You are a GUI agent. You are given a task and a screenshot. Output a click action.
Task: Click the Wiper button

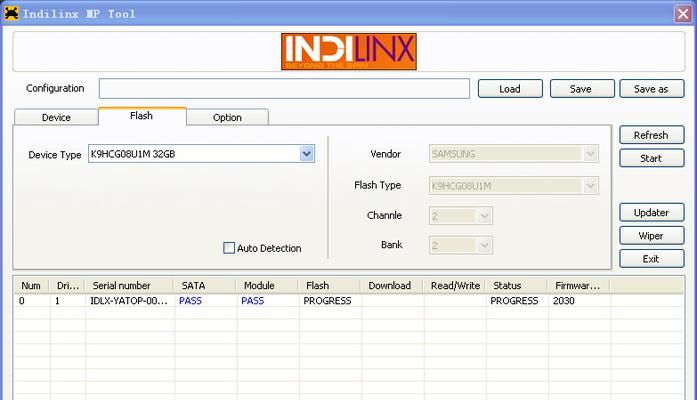(x=651, y=236)
